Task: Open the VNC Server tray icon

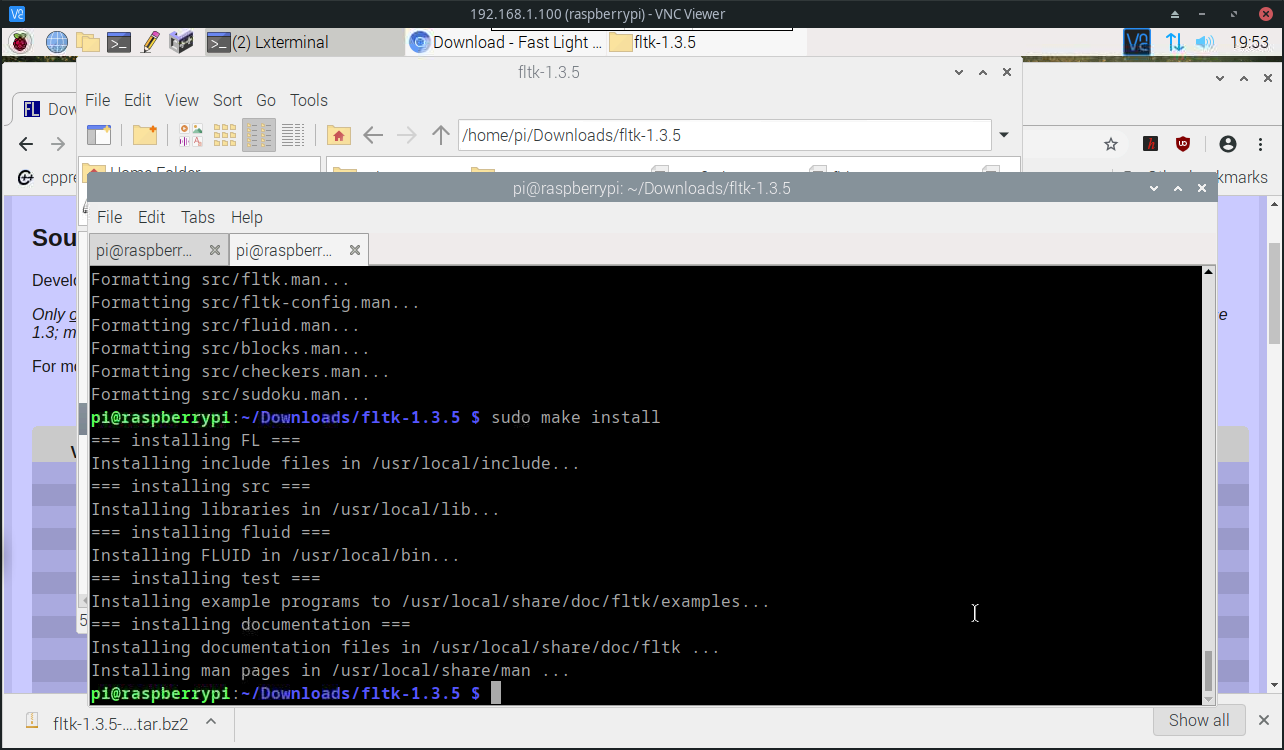Action: pyautogui.click(x=1137, y=42)
